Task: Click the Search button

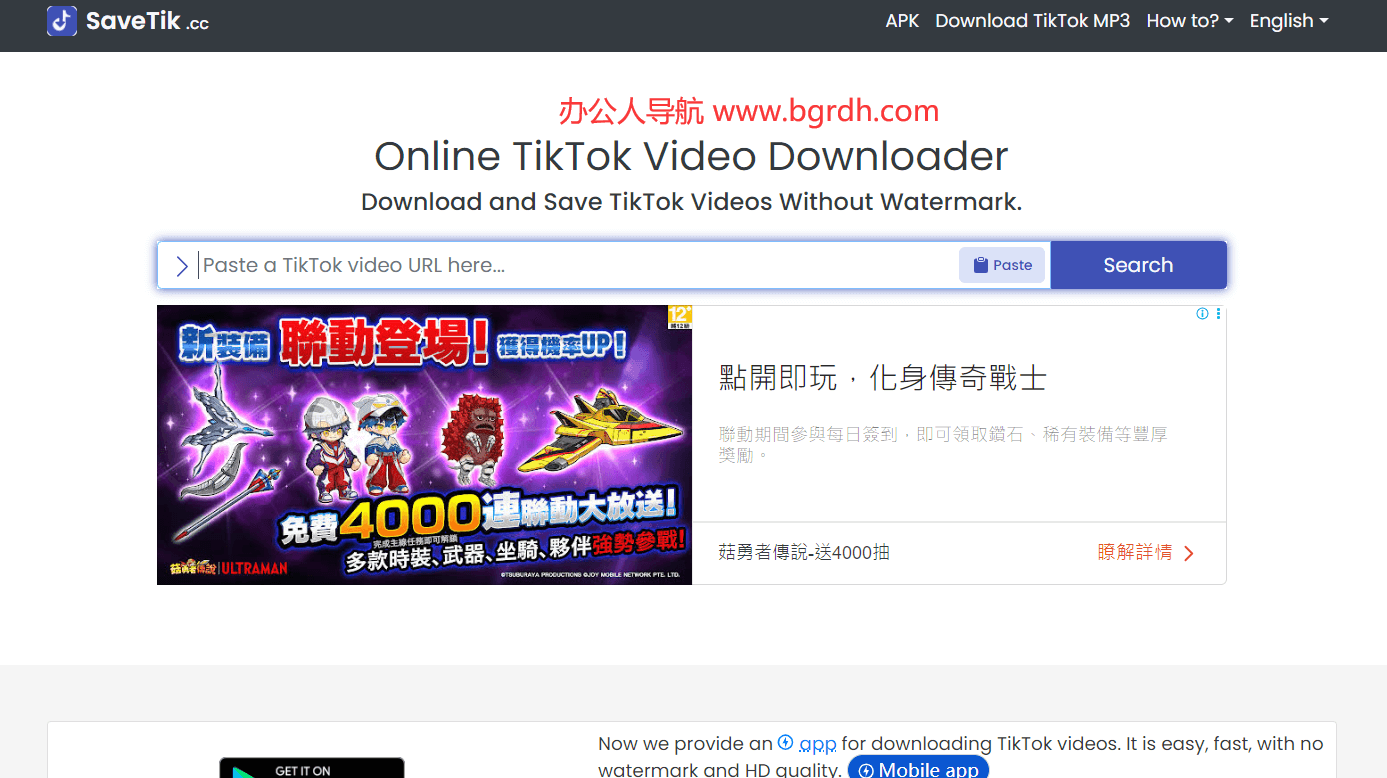Action: (x=1137, y=265)
